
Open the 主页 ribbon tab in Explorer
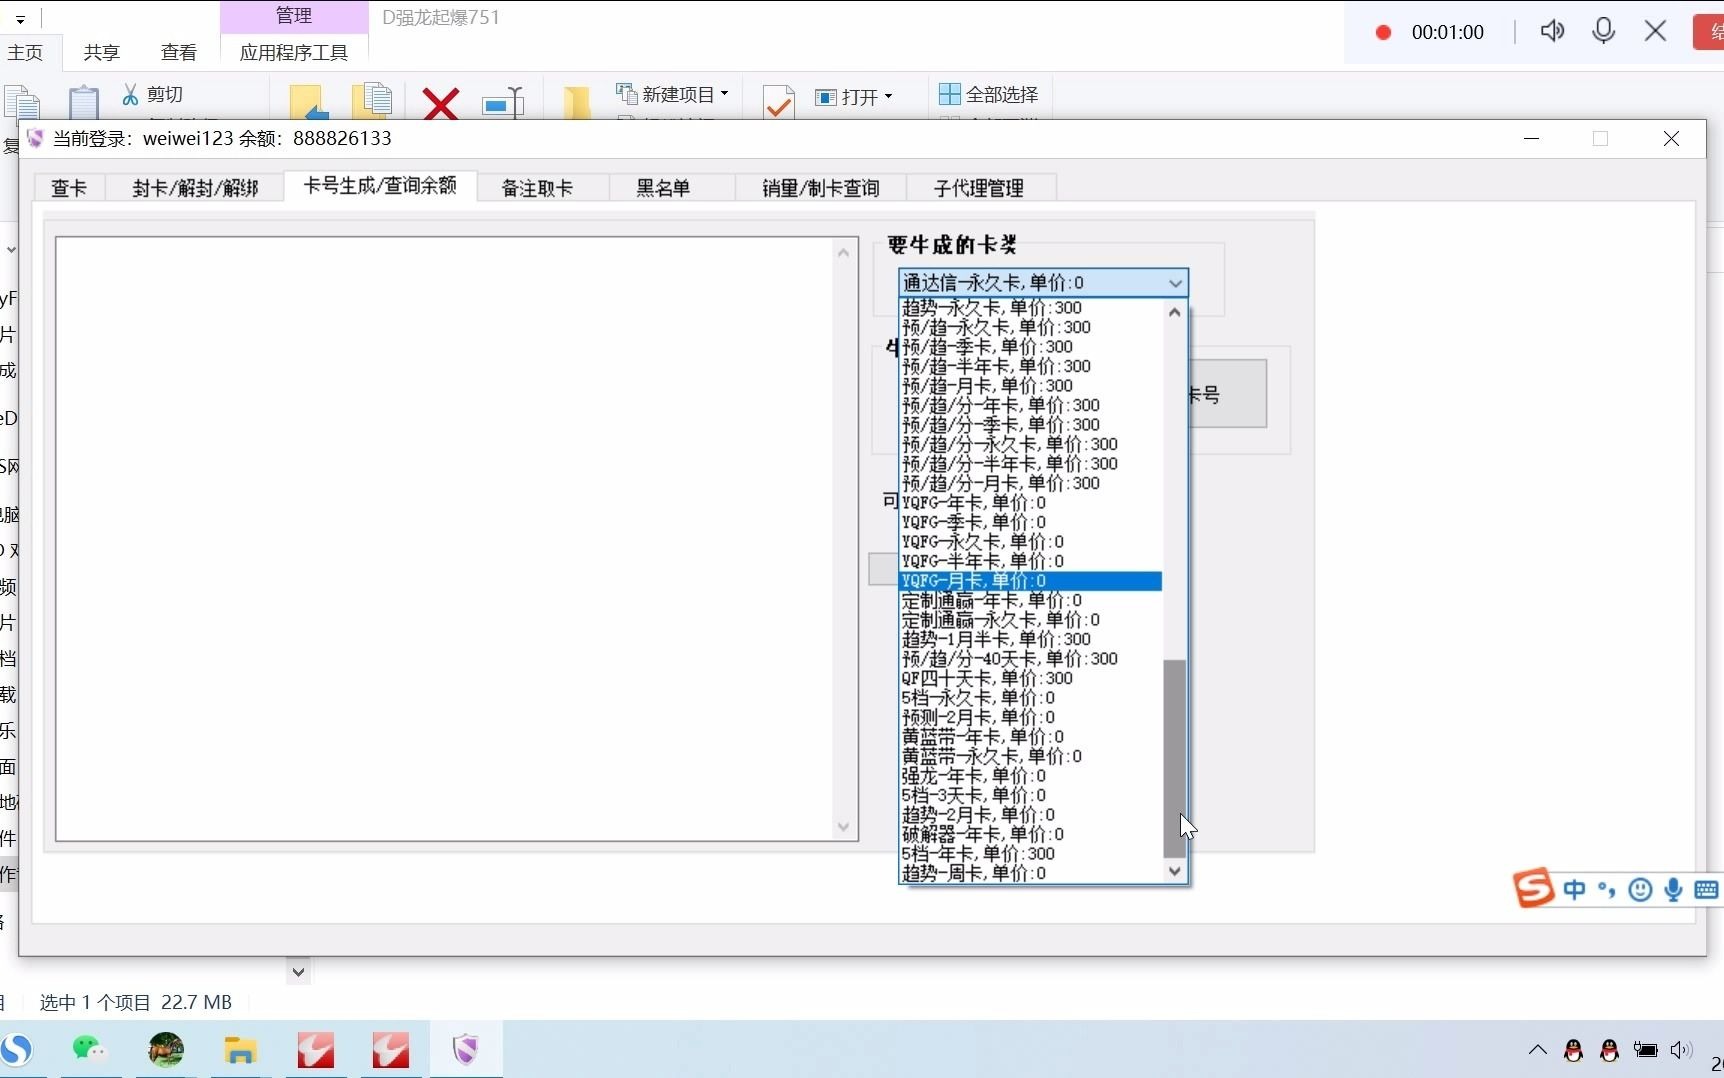tap(27, 53)
